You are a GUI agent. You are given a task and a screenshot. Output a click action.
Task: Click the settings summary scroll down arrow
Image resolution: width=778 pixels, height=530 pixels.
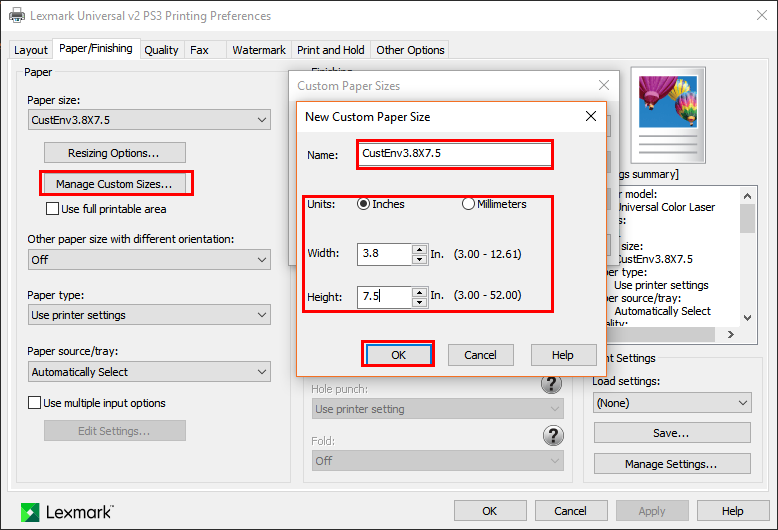[747, 318]
